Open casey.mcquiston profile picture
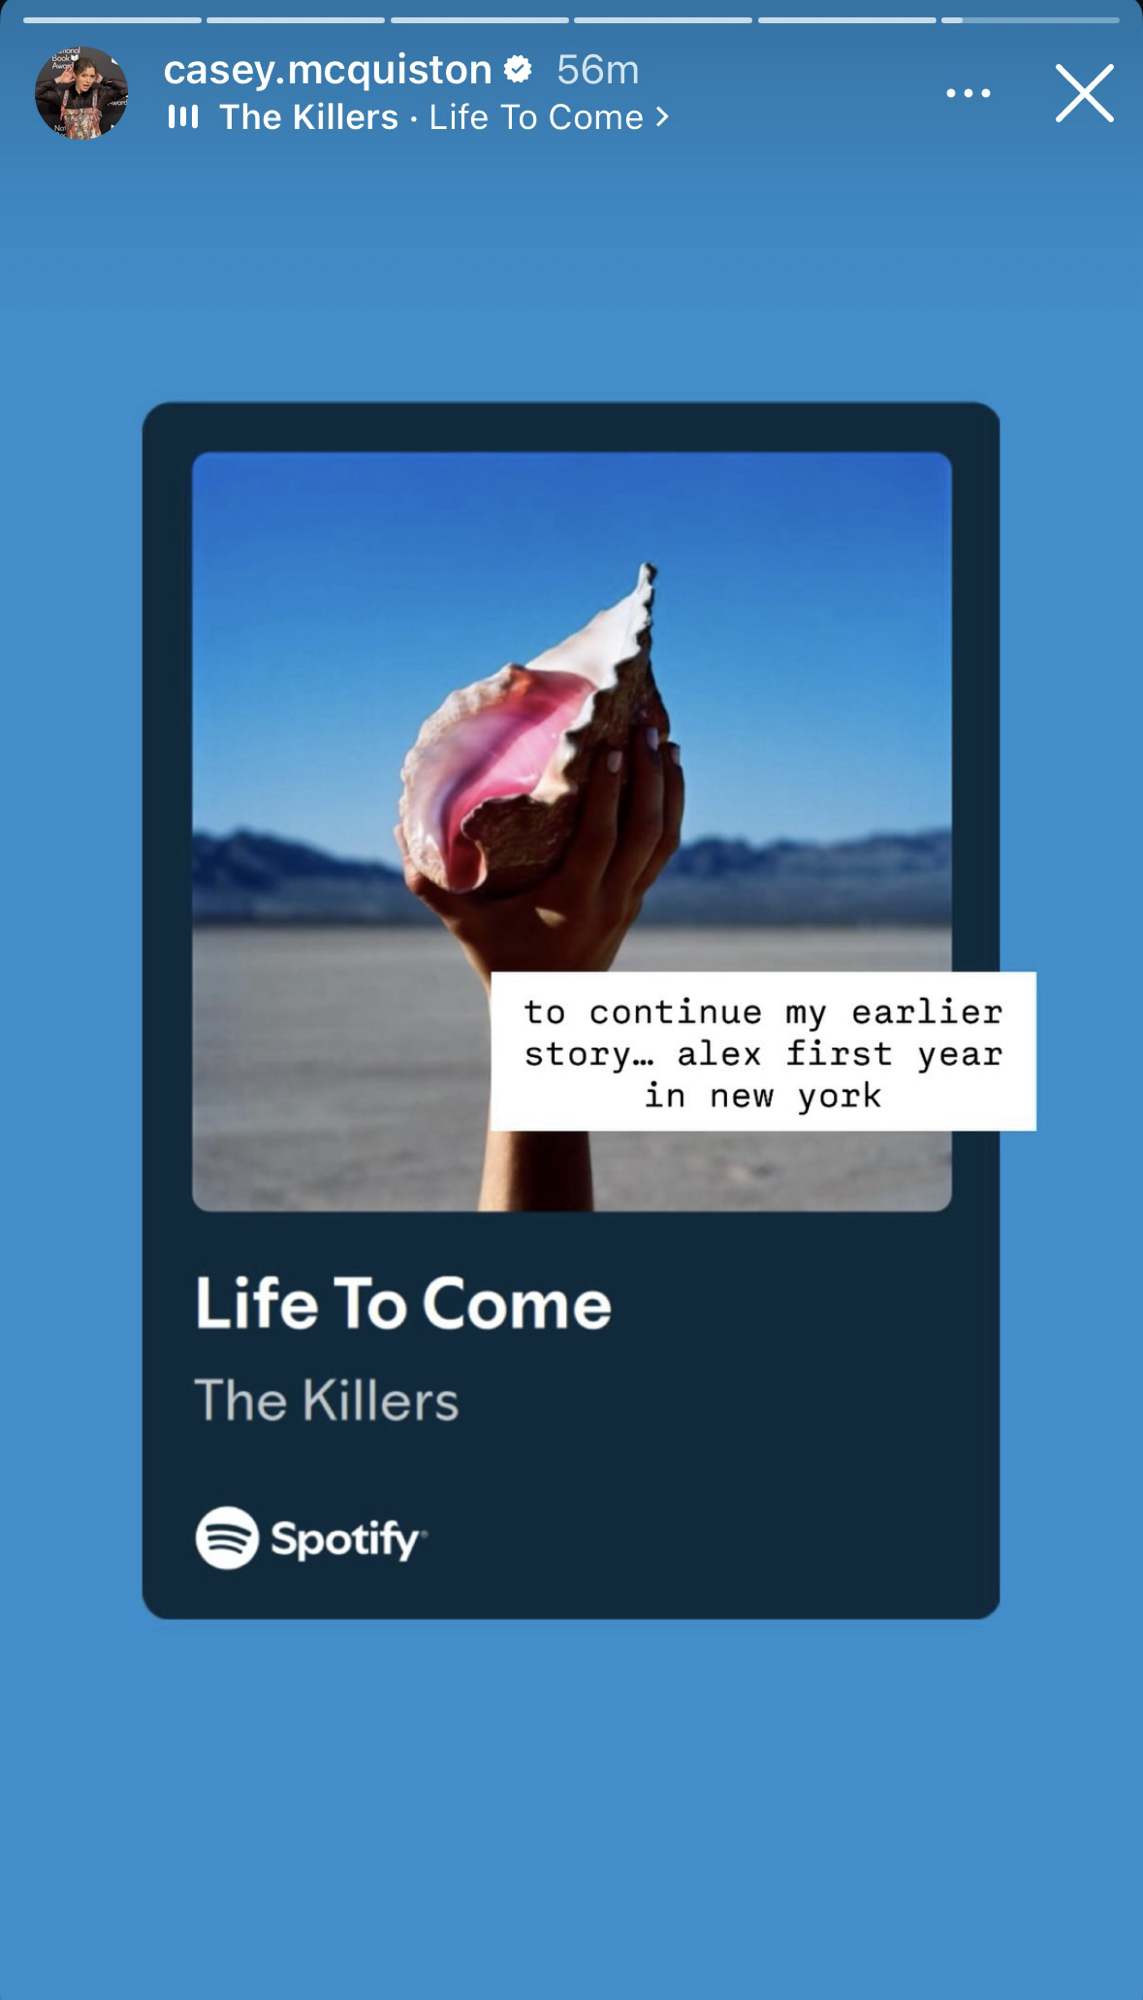1143x2000 pixels. tap(82, 93)
